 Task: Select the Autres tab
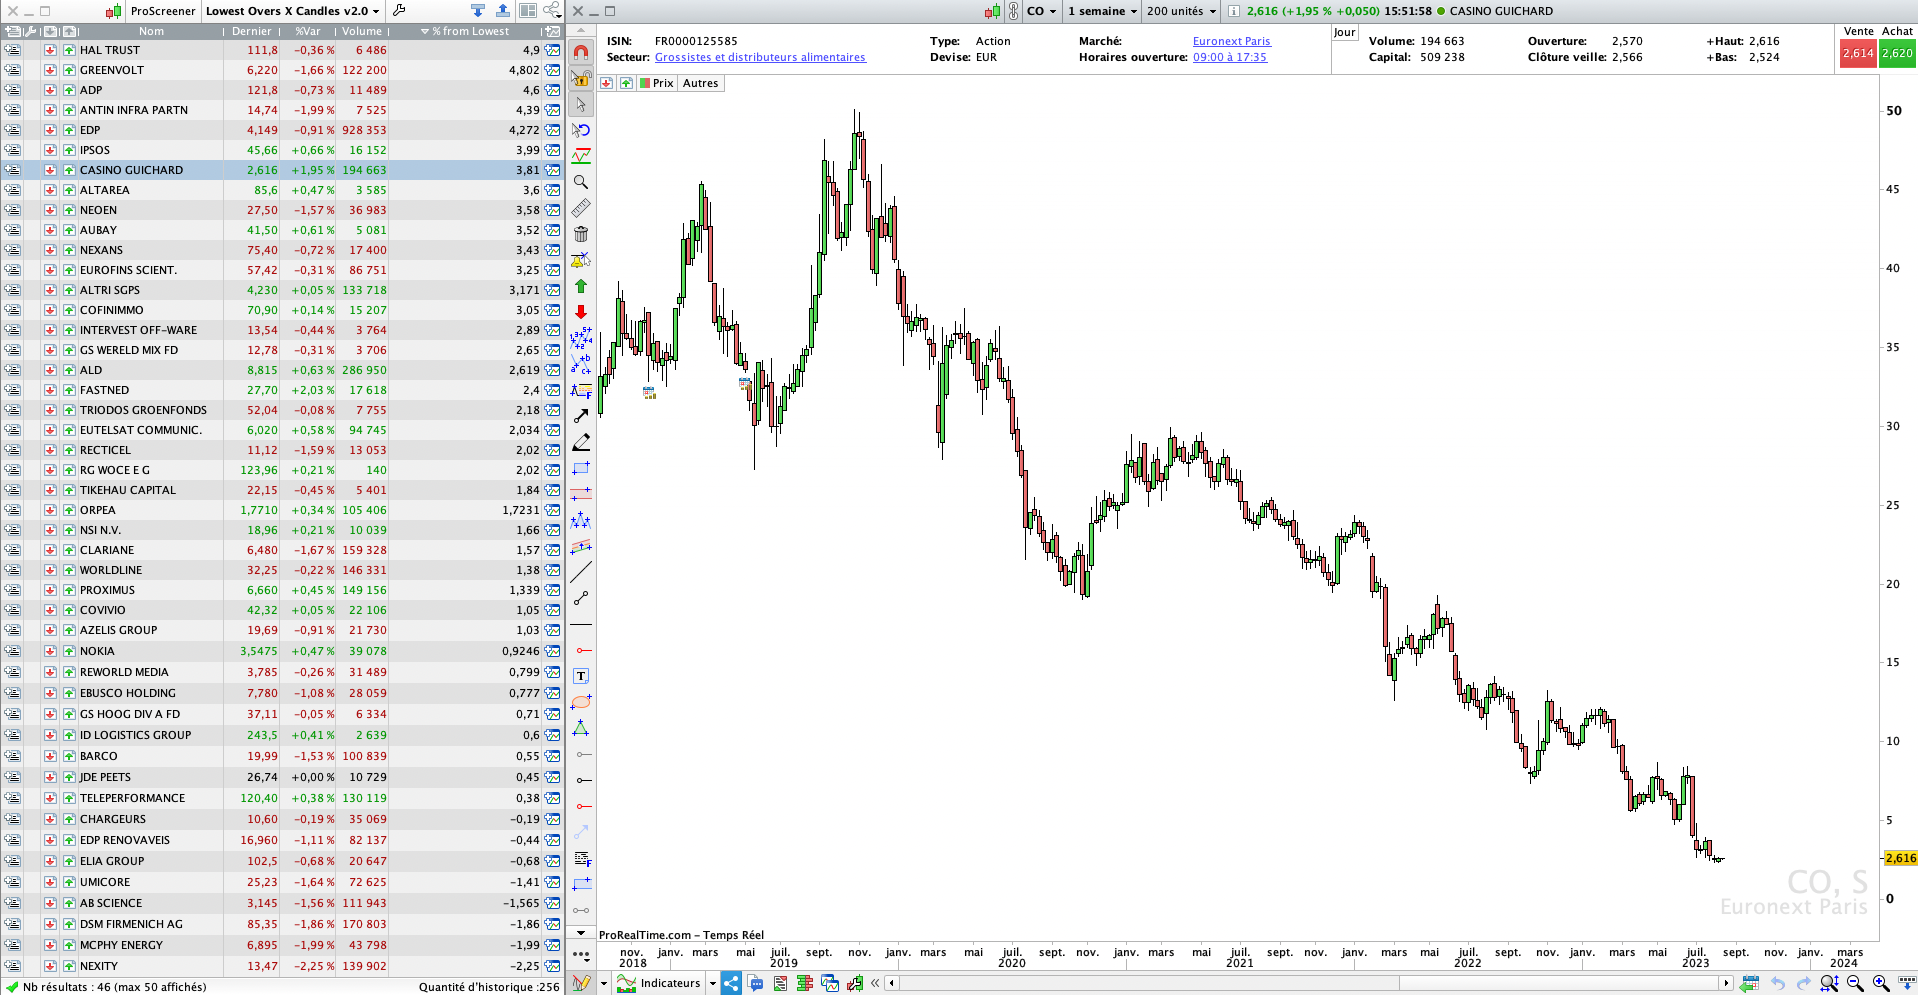point(701,83)
